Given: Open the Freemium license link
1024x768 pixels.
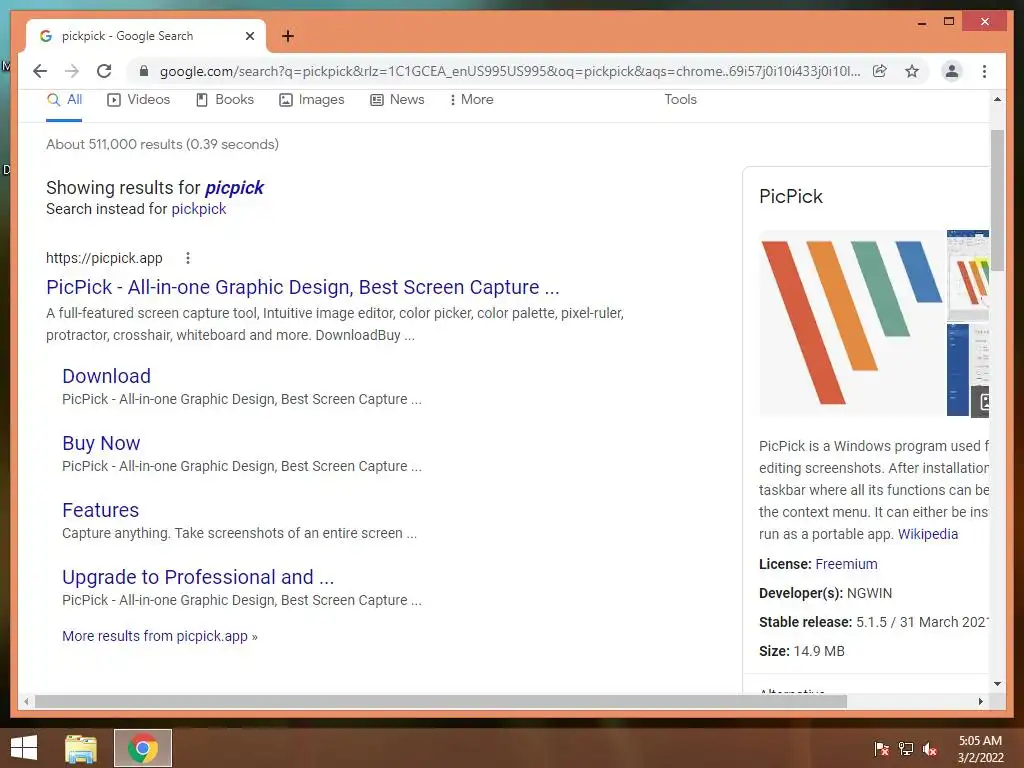Looking at the screenshot, I should click(x=846, y=564).
